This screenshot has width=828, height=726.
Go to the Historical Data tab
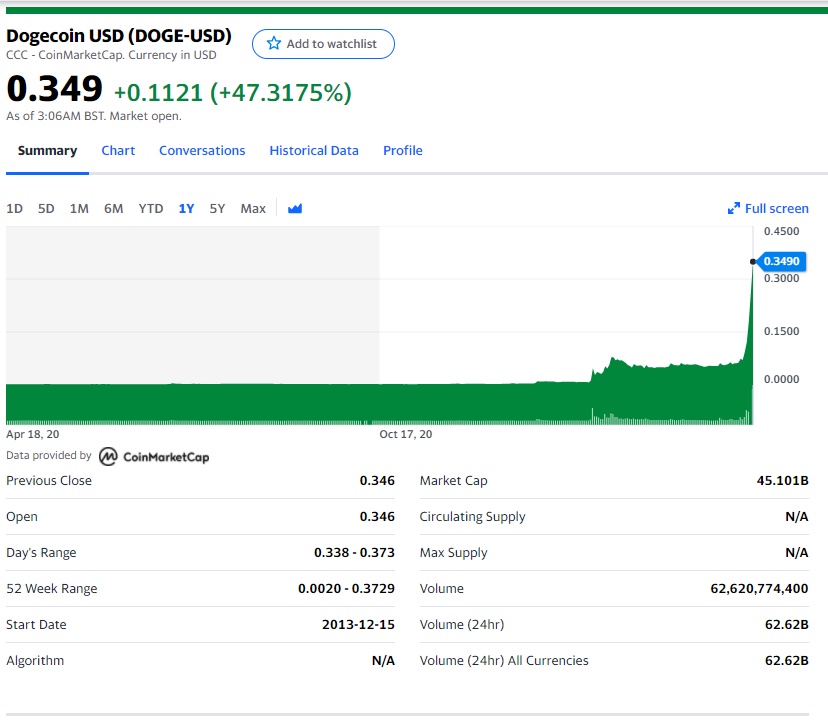[314, 150]
